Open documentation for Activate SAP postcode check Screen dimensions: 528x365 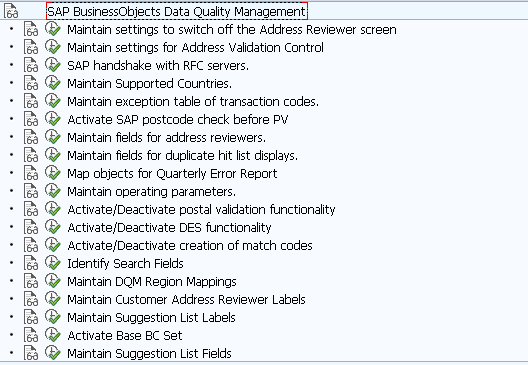pos(31,119)
